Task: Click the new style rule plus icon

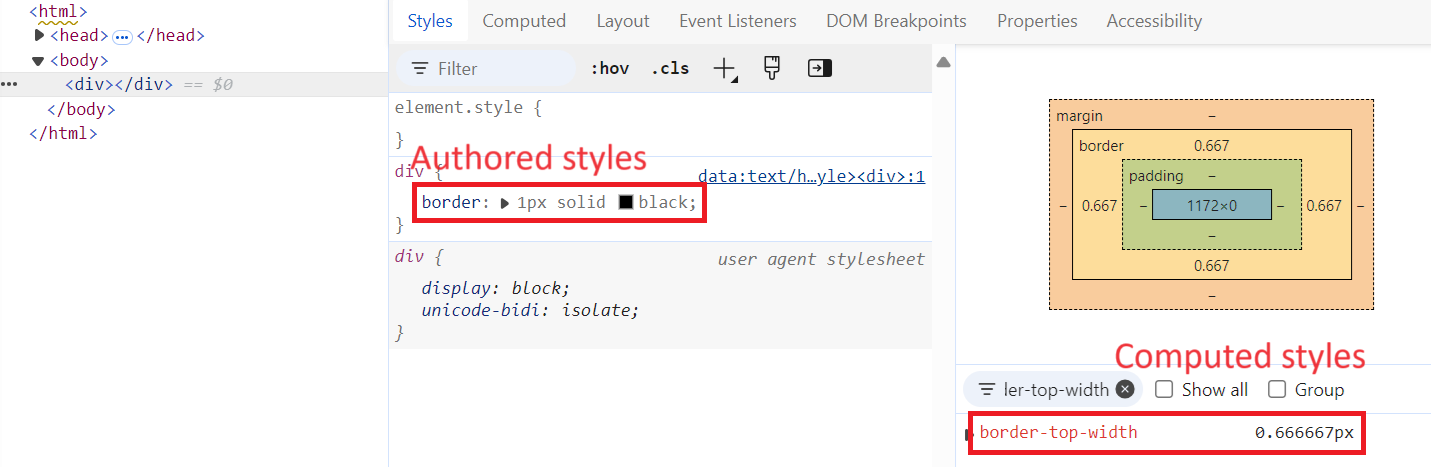Action: click(x=723, y=68)
